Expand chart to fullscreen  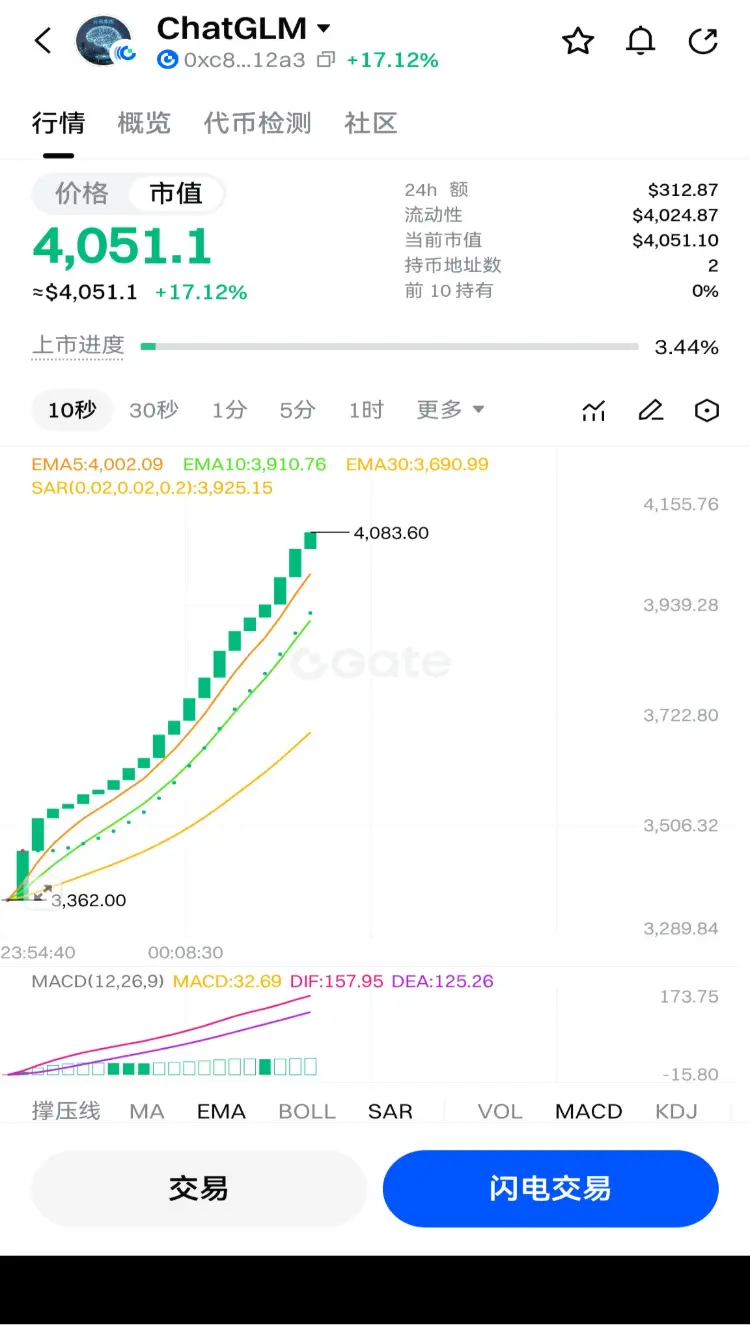click(x=43, y=892)
